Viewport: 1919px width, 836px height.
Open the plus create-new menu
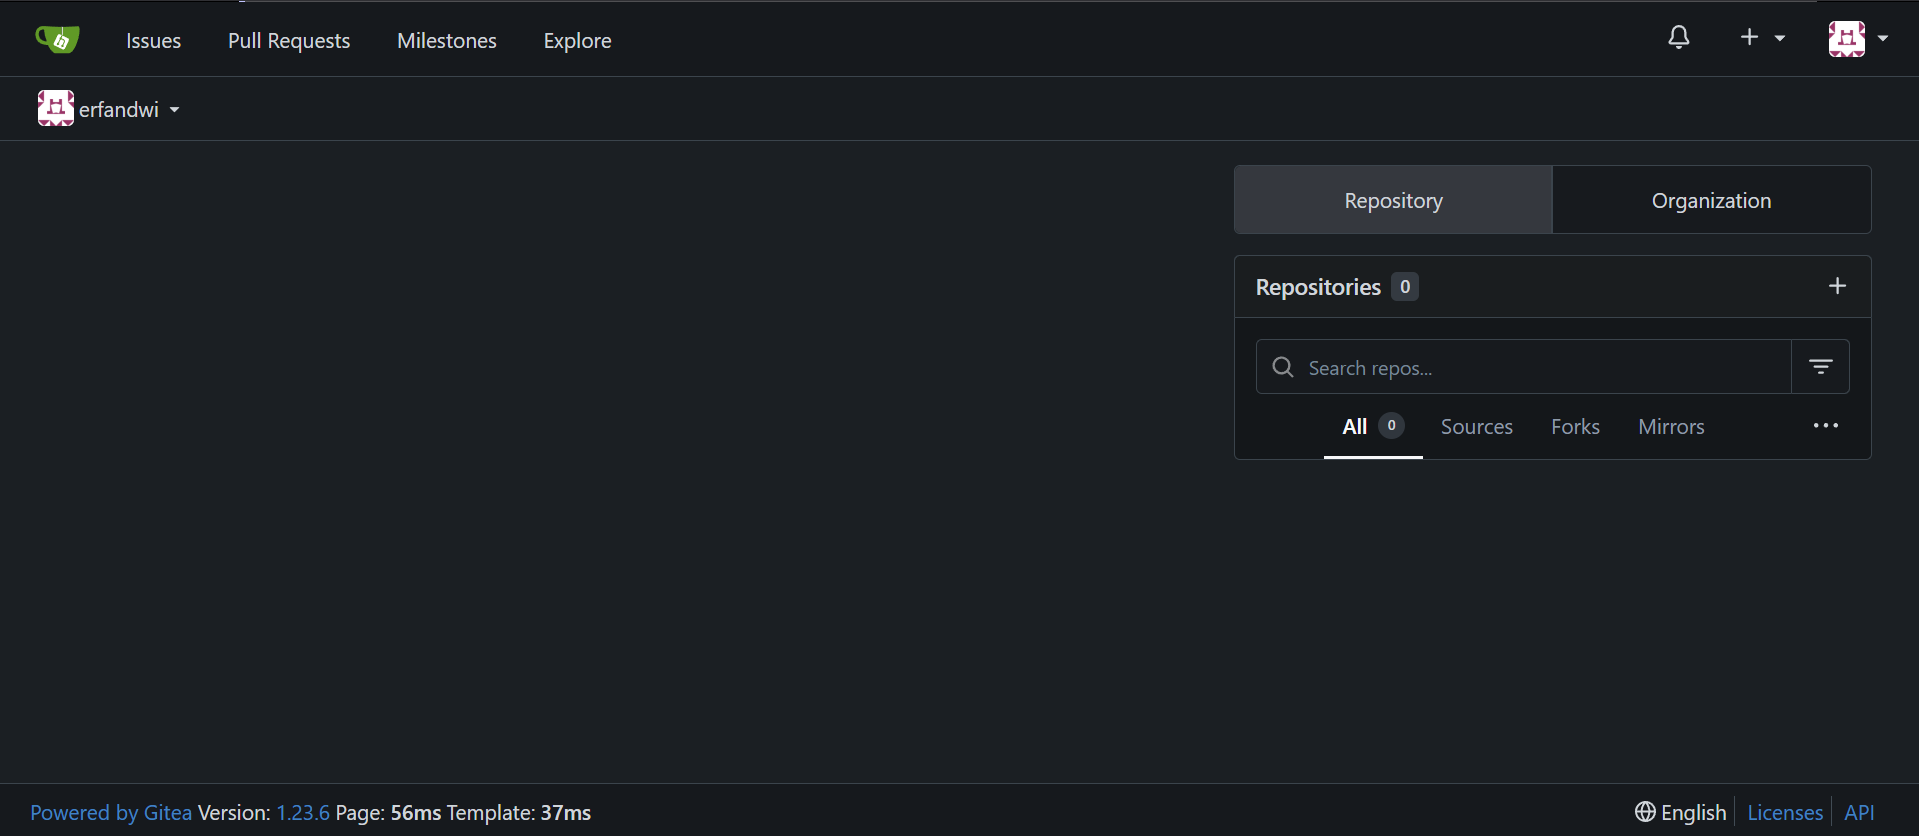point(1762,38)
